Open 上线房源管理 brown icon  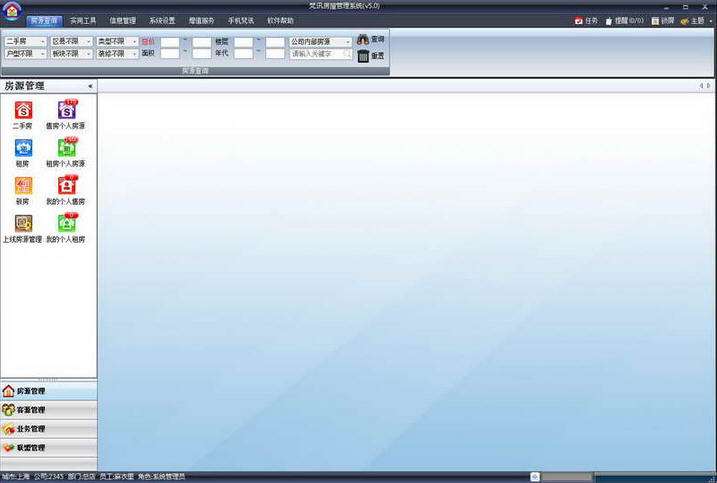point(23,224)
